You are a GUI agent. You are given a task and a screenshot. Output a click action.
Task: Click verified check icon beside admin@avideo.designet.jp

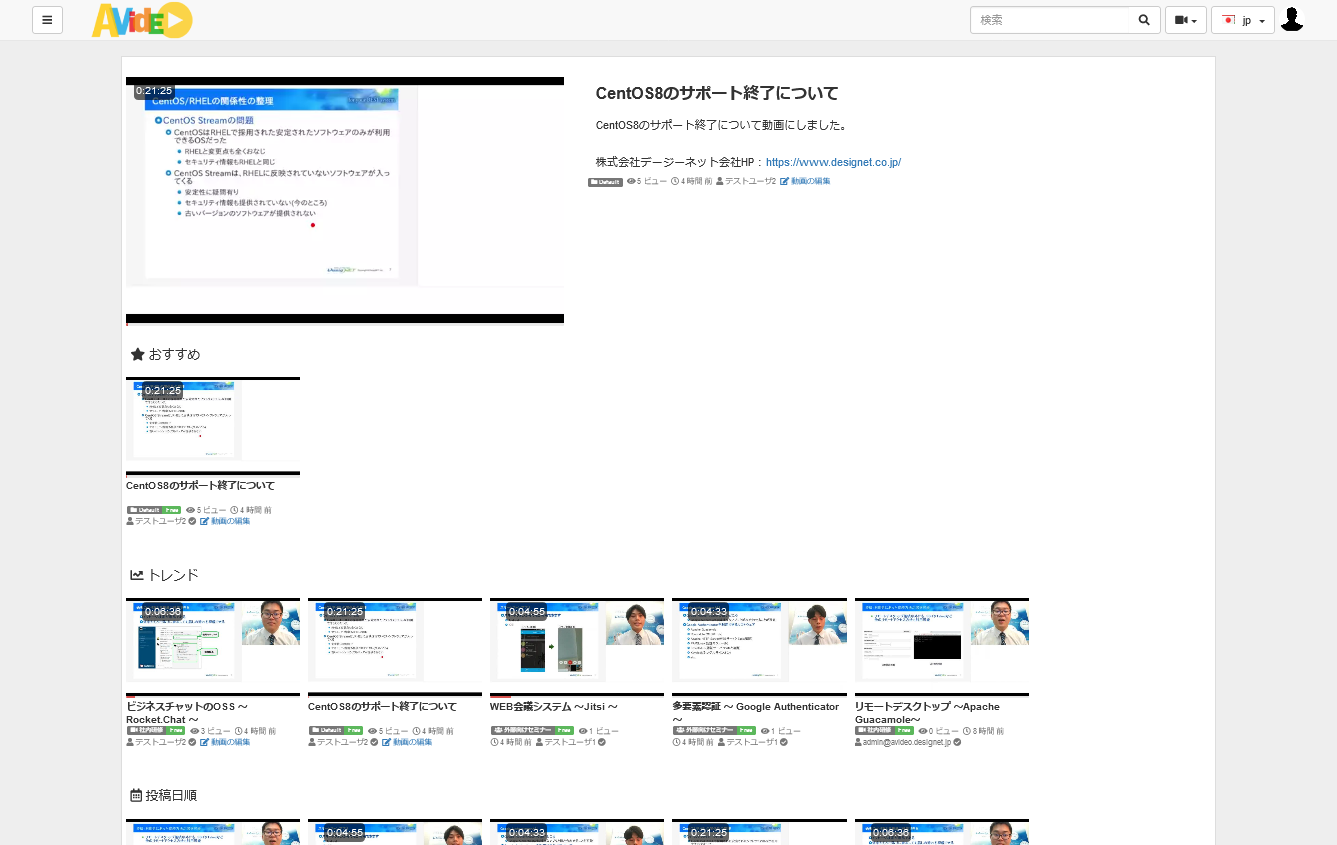click(x=957, y=742)
